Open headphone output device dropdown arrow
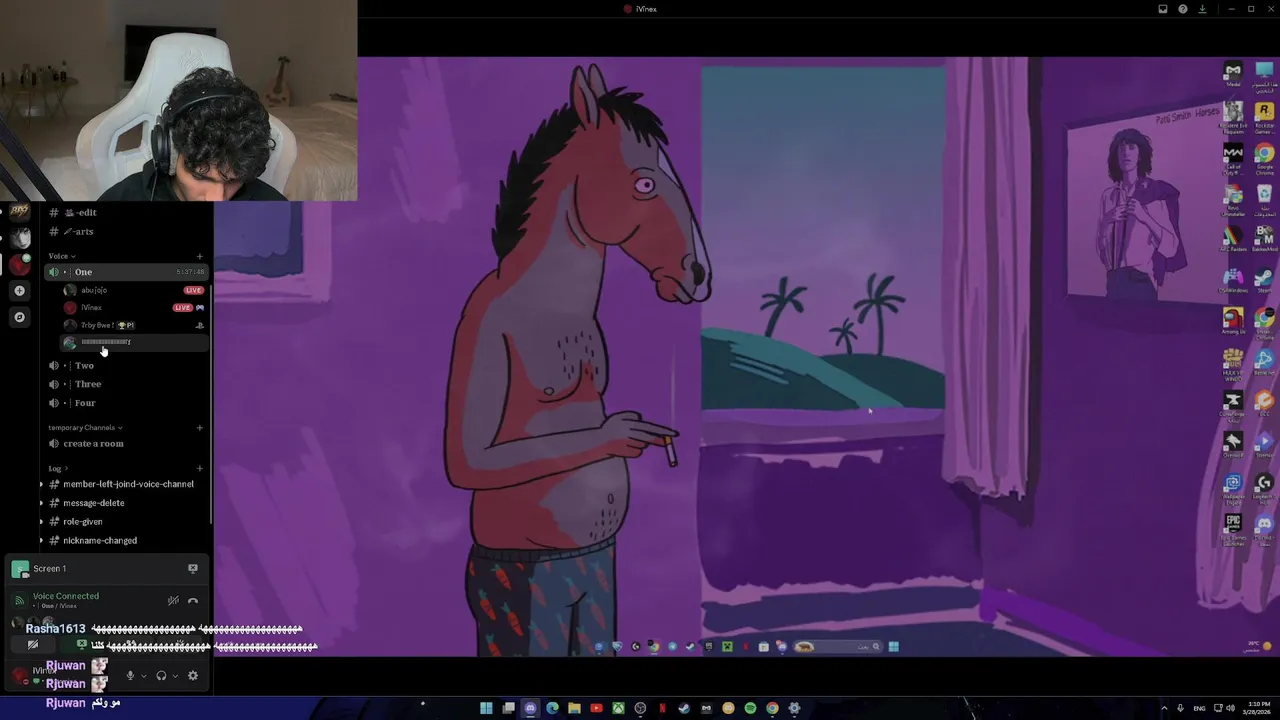This screenshot has width=1280, height=720. [175, 676]
